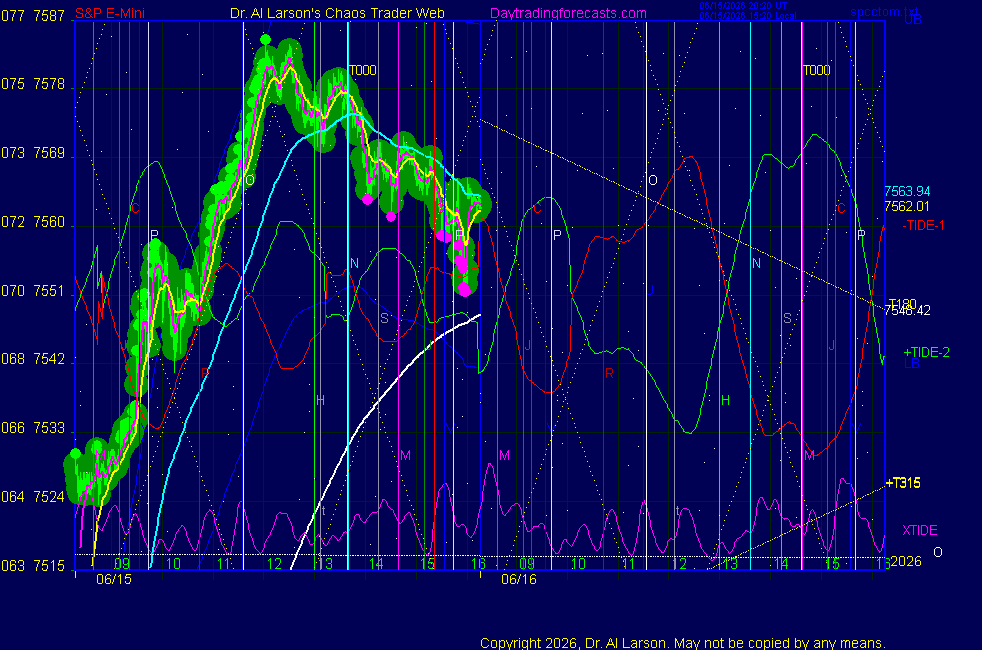Click the copyright notice text
Viewport: 982px width, 650px height.
(x=683, y=643)
